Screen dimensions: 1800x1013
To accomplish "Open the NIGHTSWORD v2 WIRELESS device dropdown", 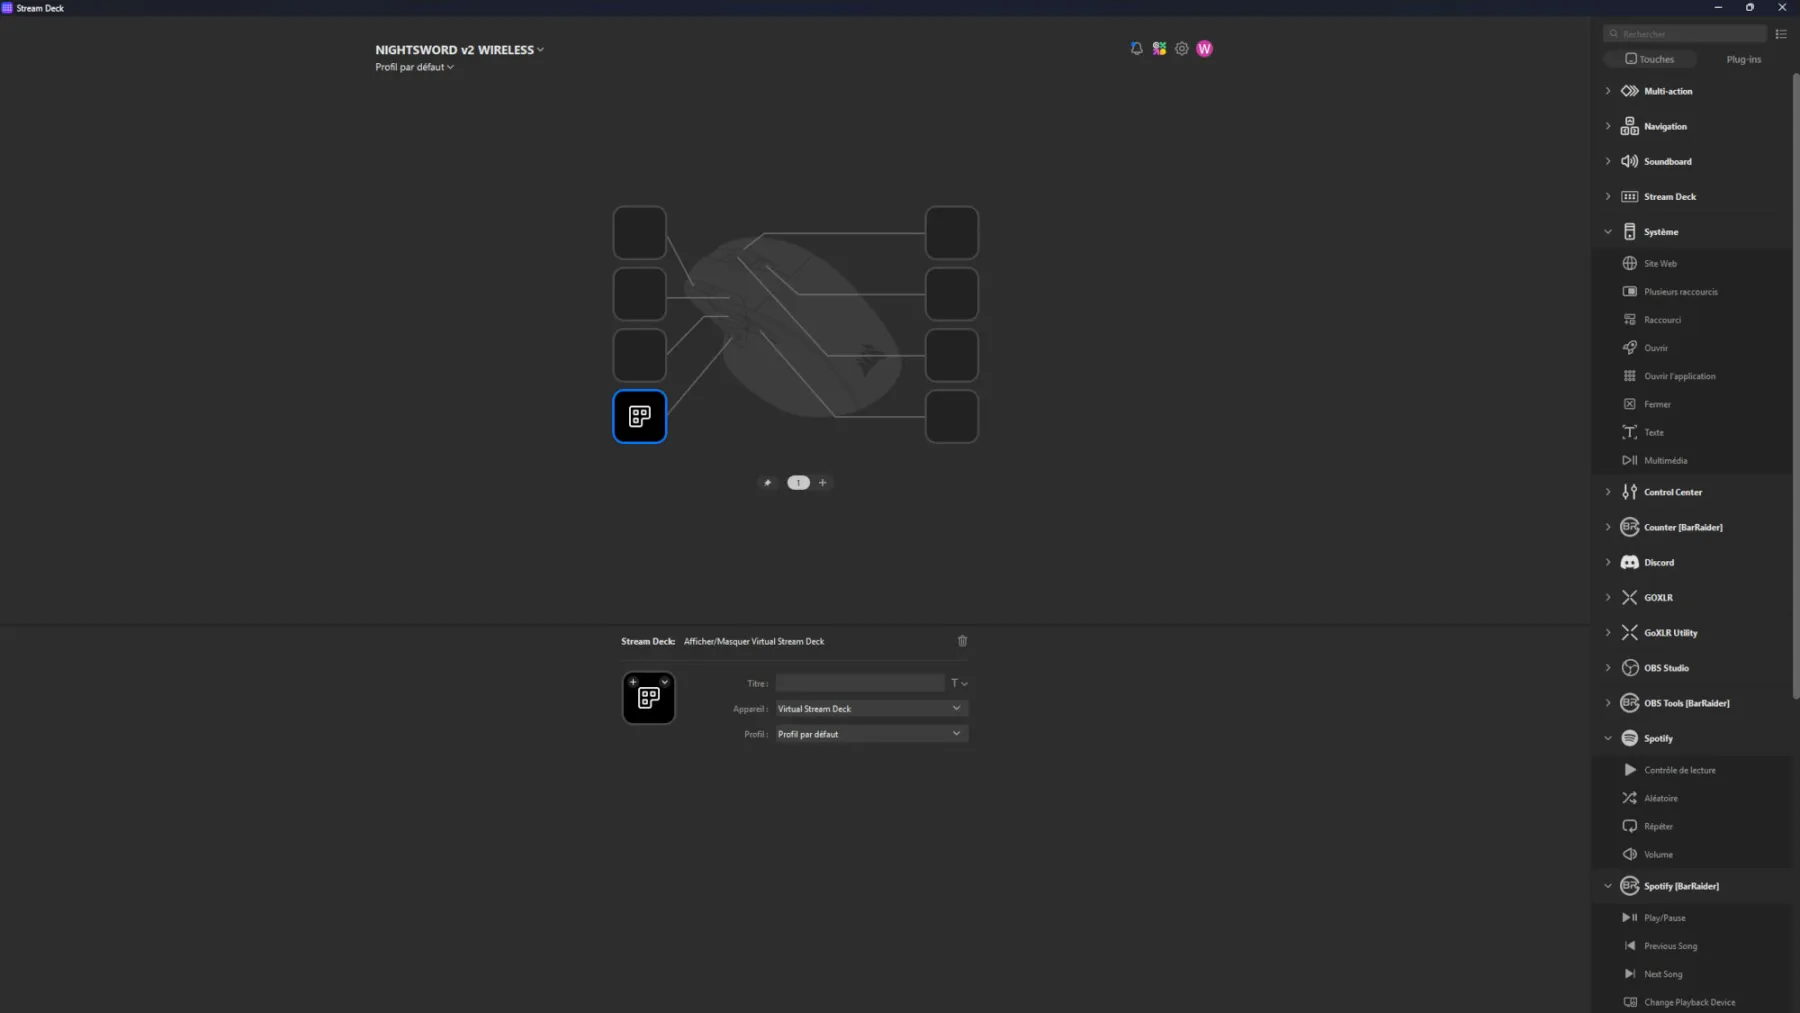I will coord(459,49).
